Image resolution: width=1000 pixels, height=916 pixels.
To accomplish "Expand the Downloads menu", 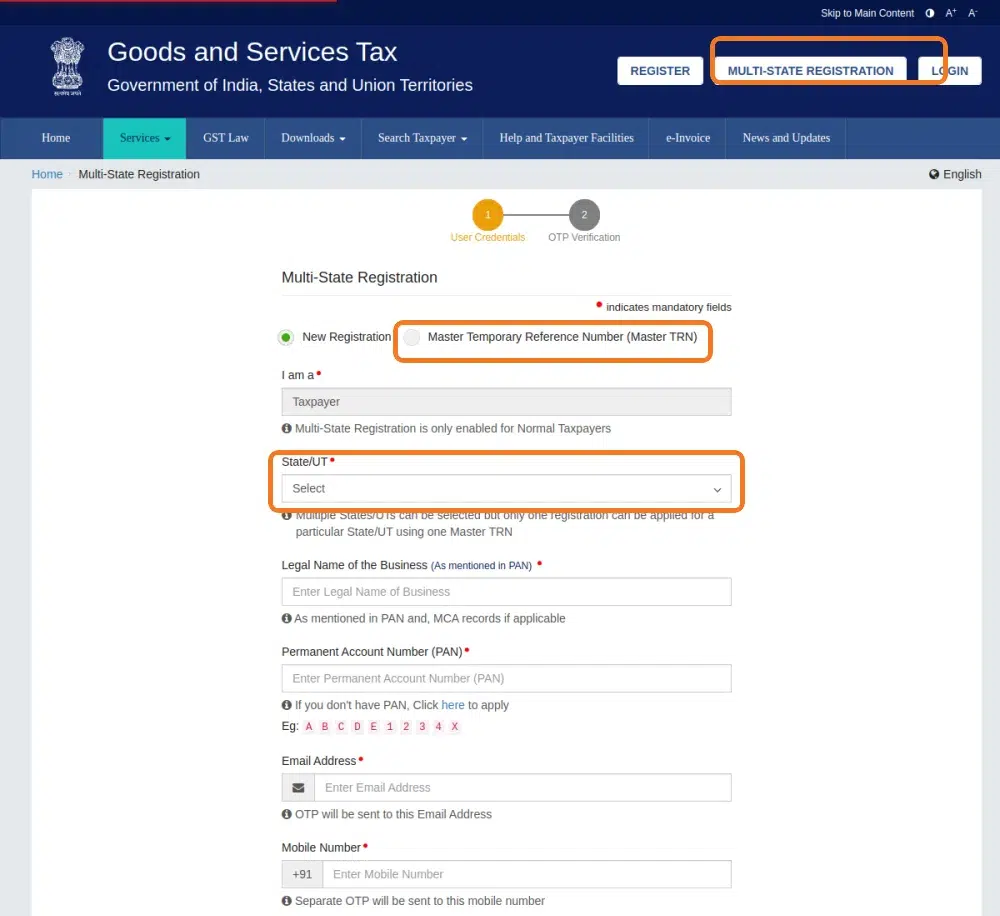I will point(313,138).
